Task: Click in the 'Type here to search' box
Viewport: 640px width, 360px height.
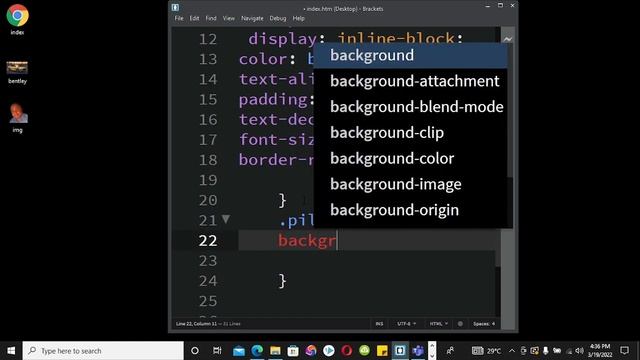Action: [103, 351]
